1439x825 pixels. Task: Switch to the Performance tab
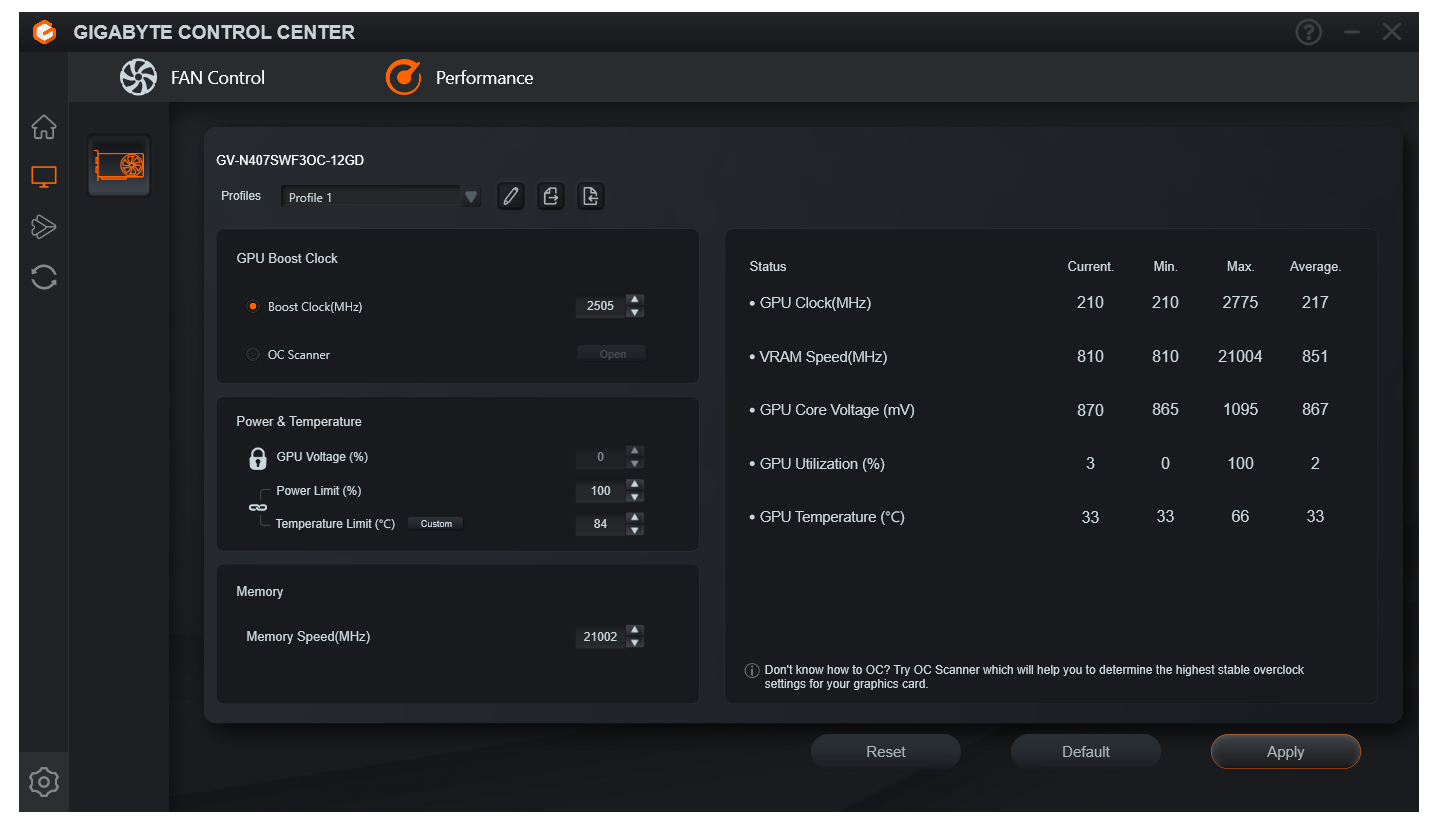coord(460,77)
